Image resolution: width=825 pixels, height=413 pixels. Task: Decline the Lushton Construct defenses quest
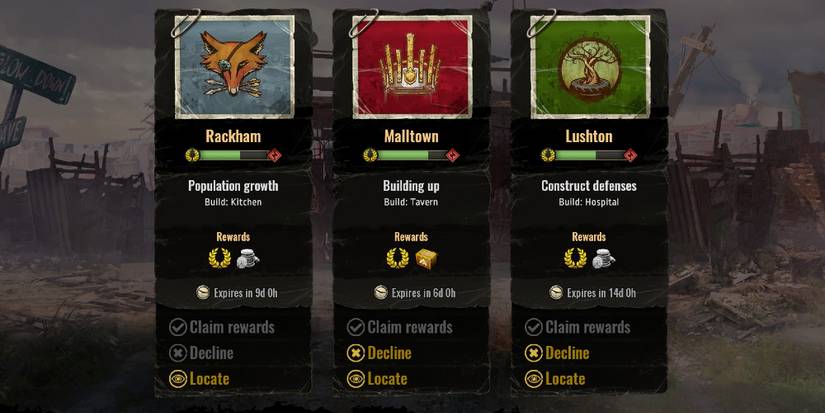[557, 353]
